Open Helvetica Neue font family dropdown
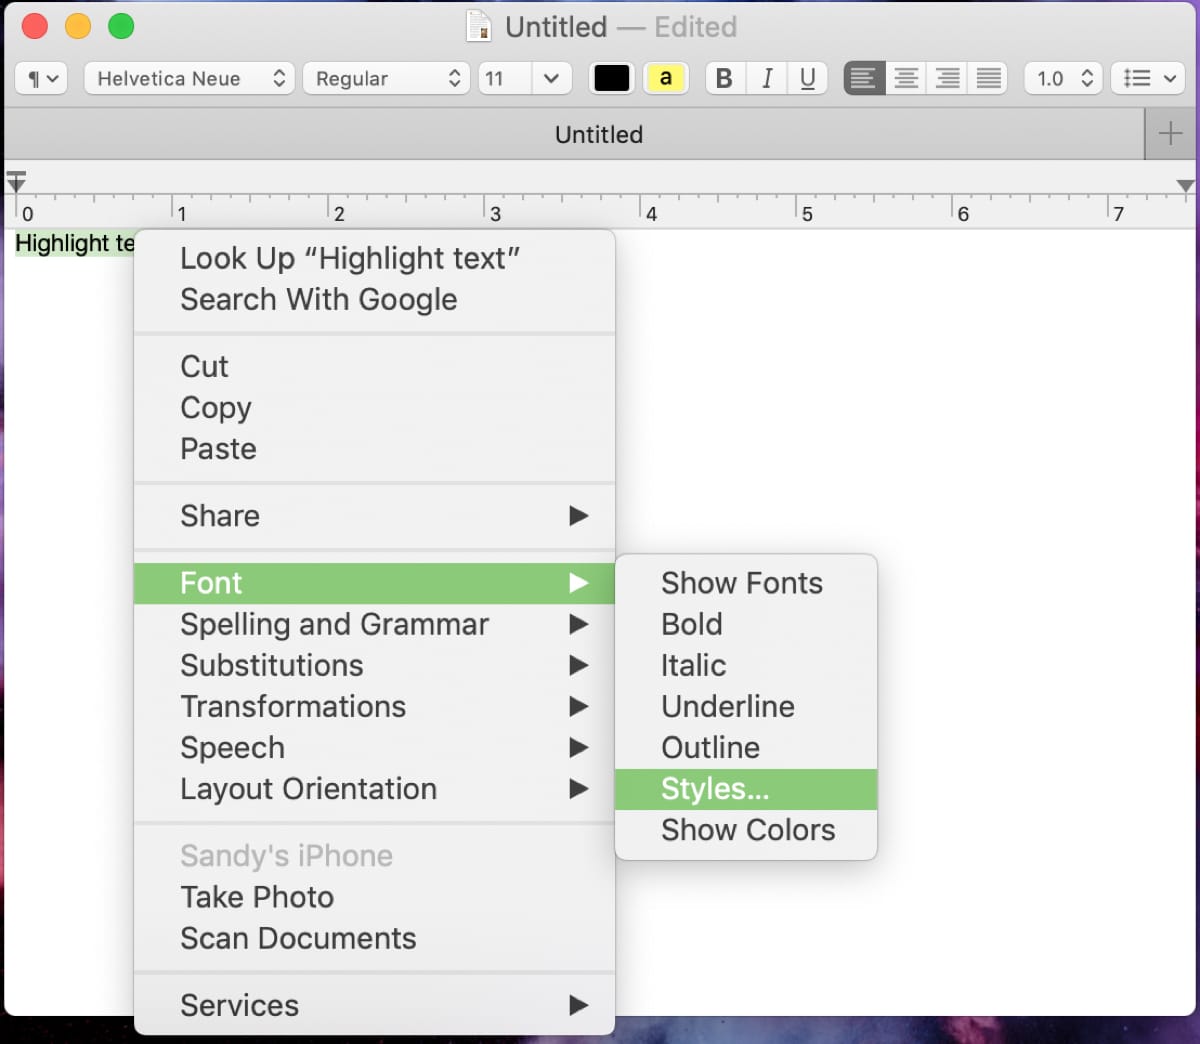The image size is (1200, 1044). 189,78
